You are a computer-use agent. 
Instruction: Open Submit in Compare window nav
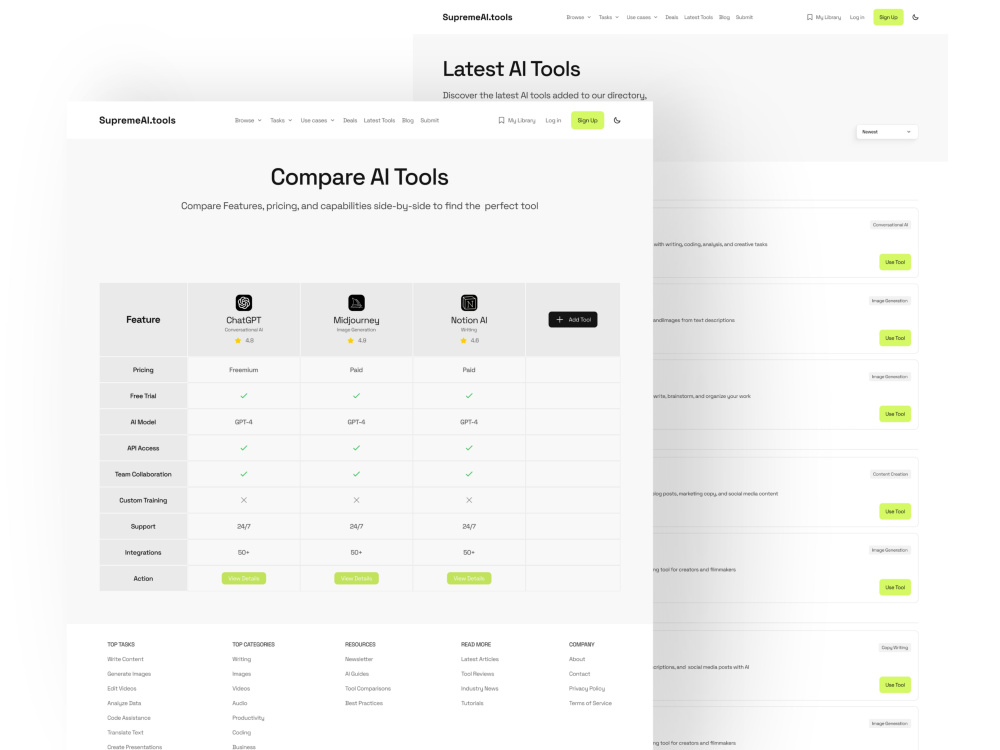pos(430,121)
